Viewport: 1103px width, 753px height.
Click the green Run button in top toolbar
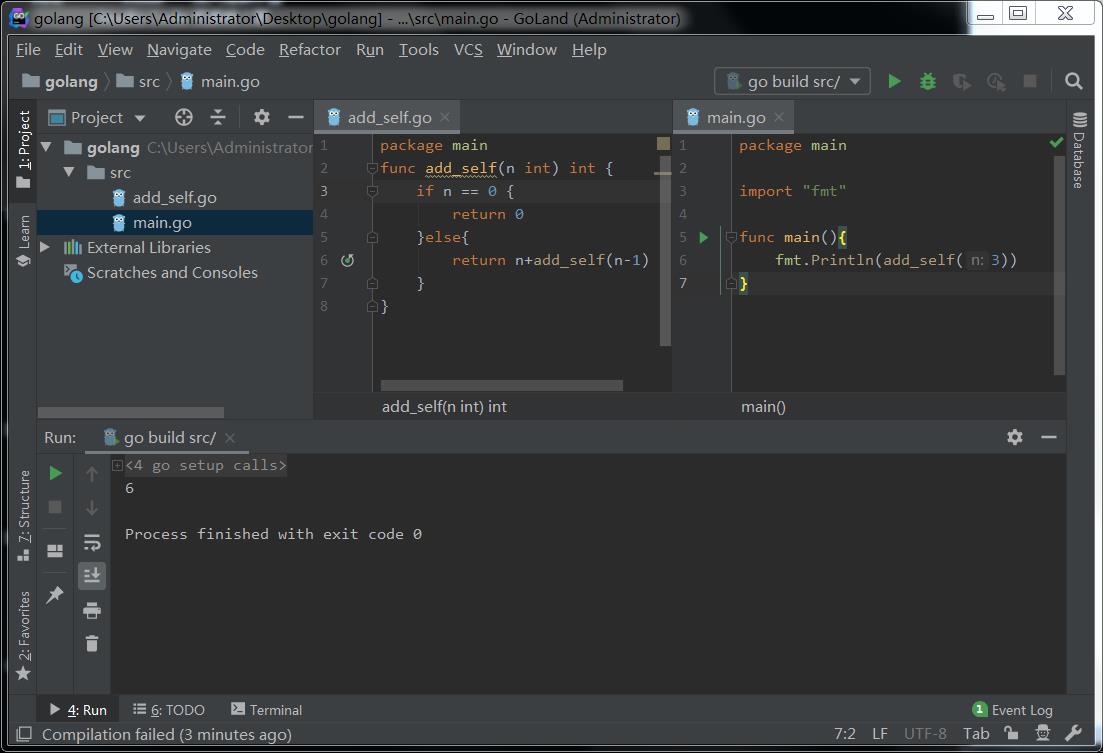(894, 81)
